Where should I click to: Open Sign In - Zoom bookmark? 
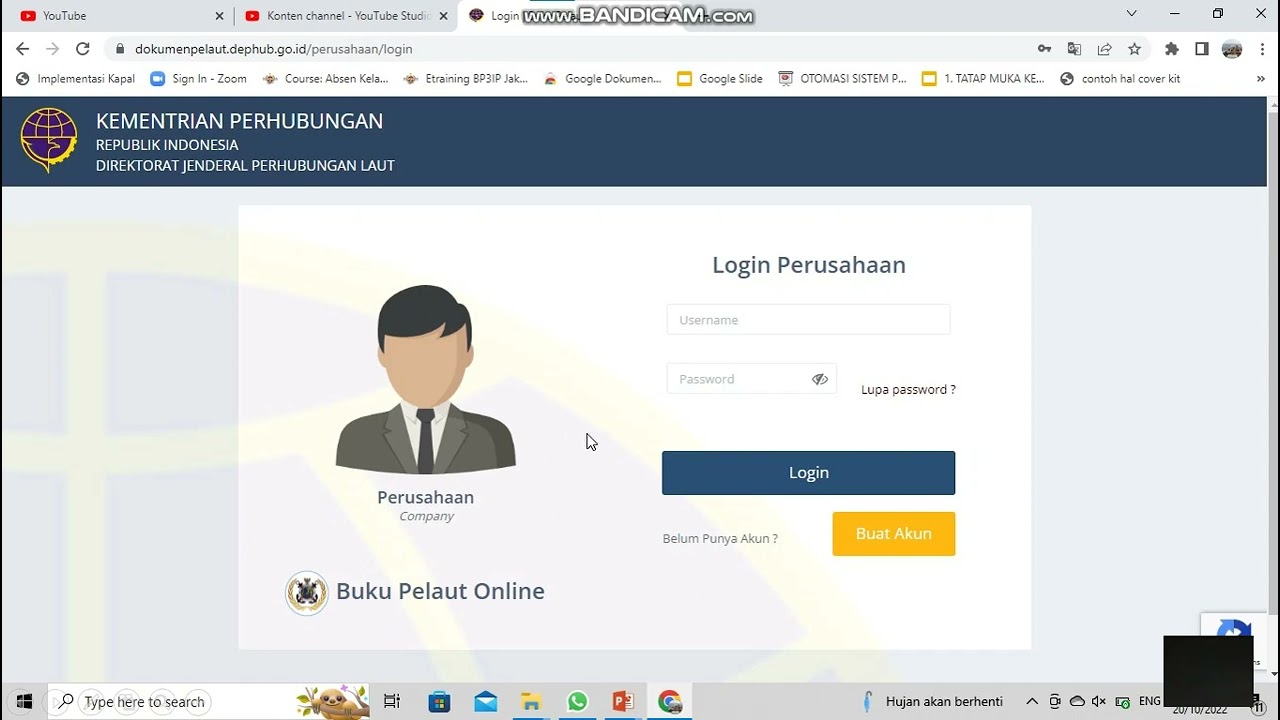pos(198,79)
